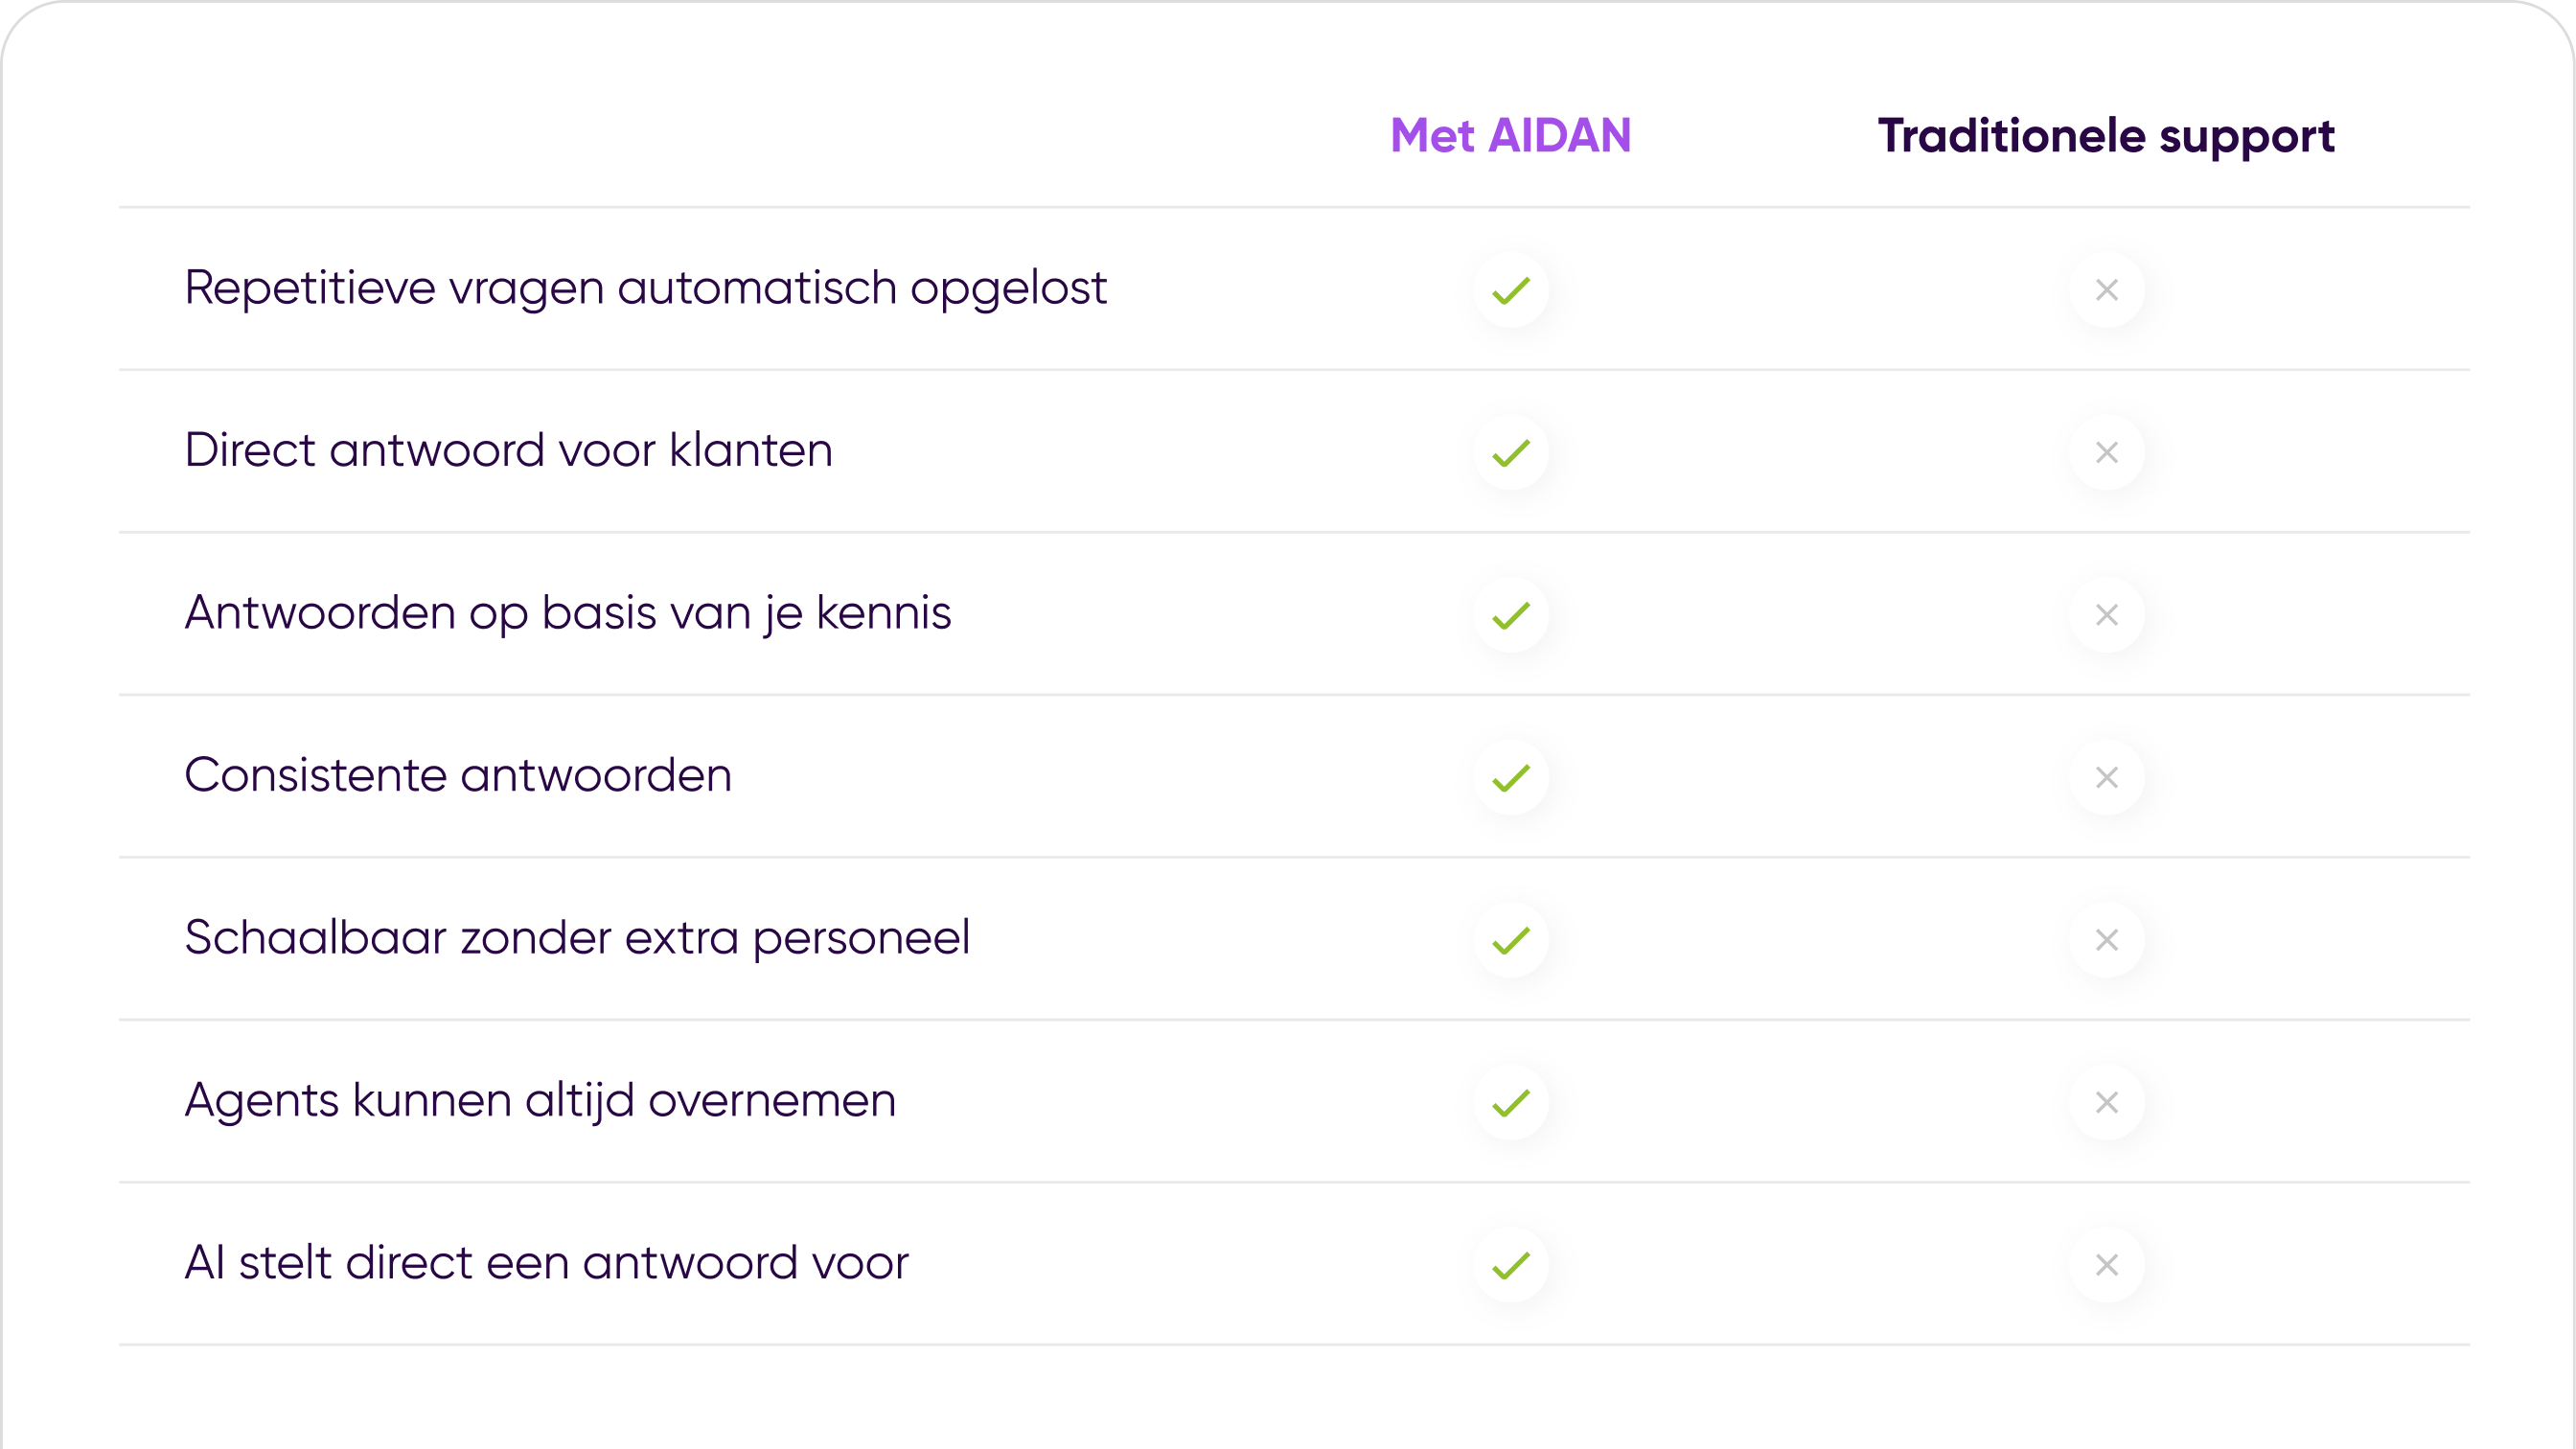This screenshot has height=1449, width=2576.
Task: Click the Agents kunnen altijd overnemen label
Action: pos(540,1100)
